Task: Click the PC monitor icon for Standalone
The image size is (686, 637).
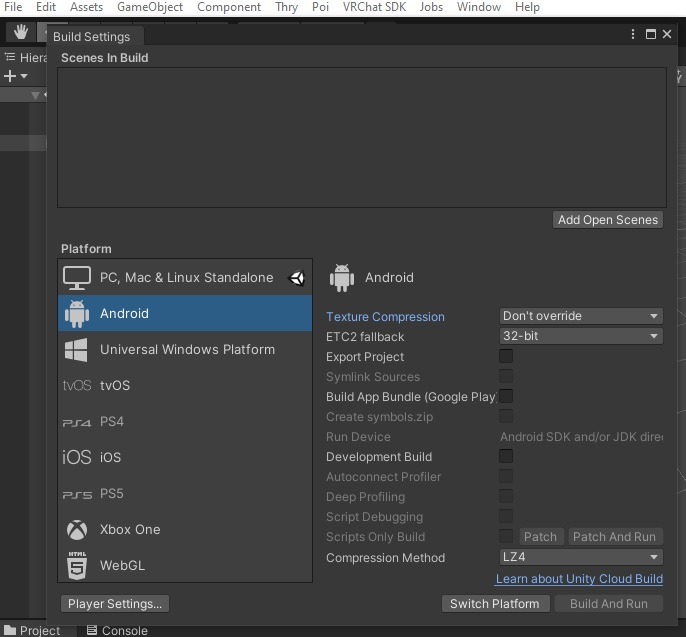Action: point(77,278)
